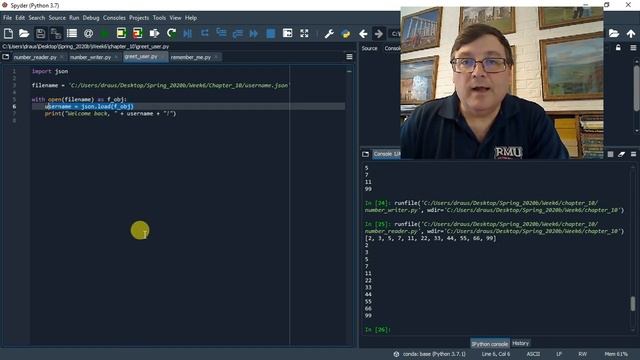Open the Run menu
Image resolution: width=640 pixels, height=360 pixels.
[x=74, y=18]
